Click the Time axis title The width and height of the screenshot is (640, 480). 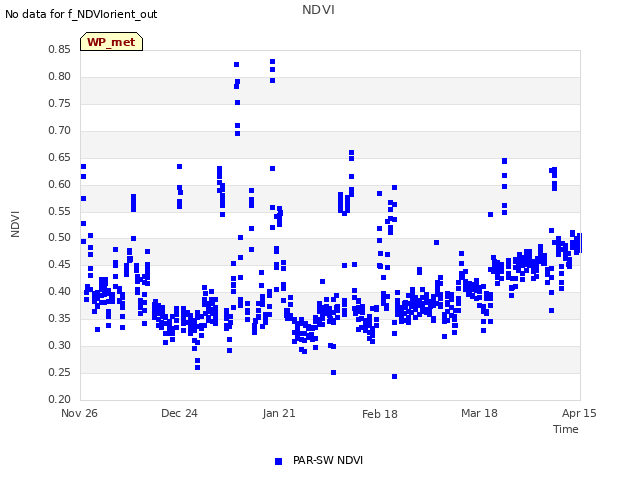pos(566,429)
